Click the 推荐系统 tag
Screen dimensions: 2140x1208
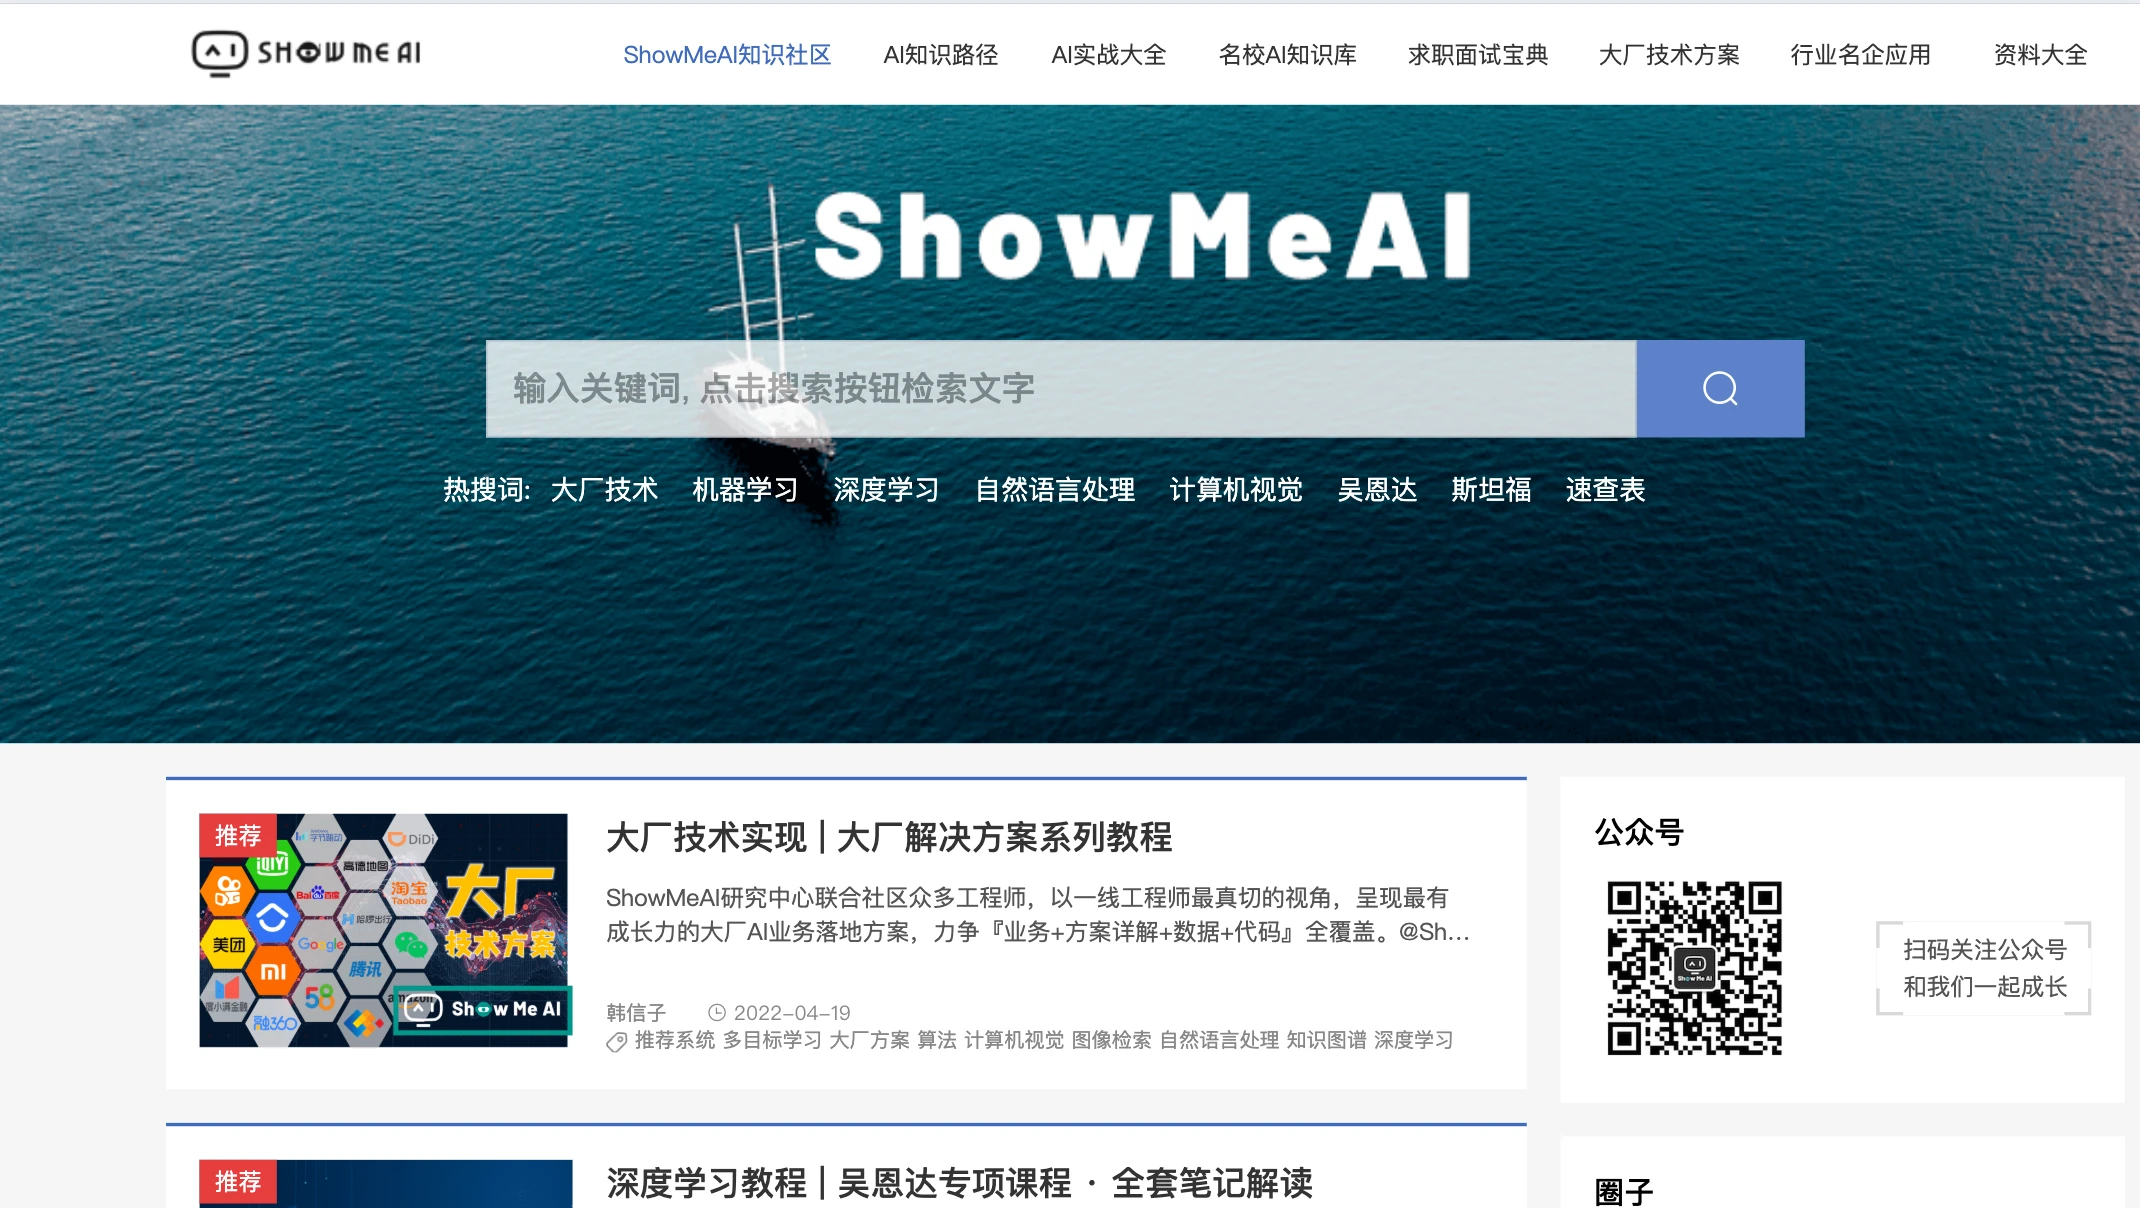click(675, 1041)
